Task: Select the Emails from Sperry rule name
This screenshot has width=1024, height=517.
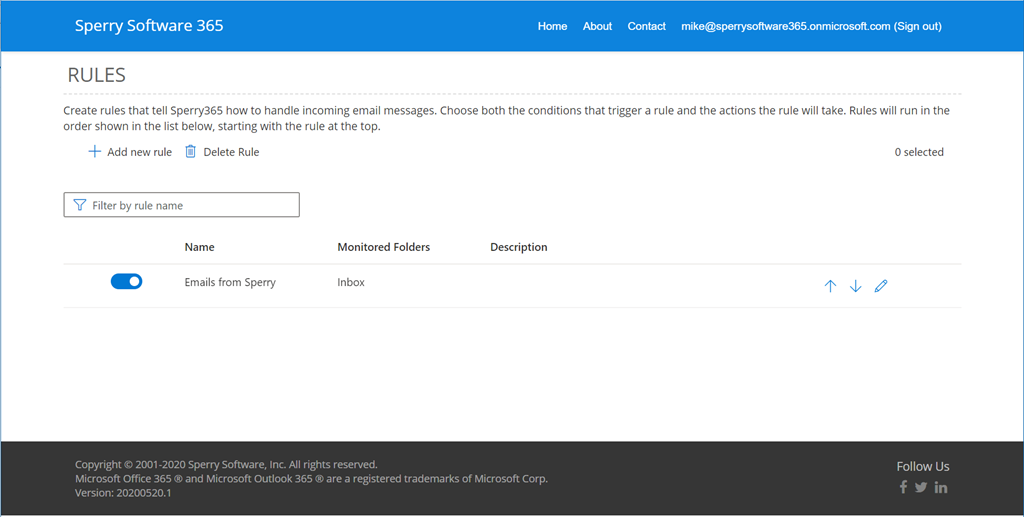Action: (230, 283)
